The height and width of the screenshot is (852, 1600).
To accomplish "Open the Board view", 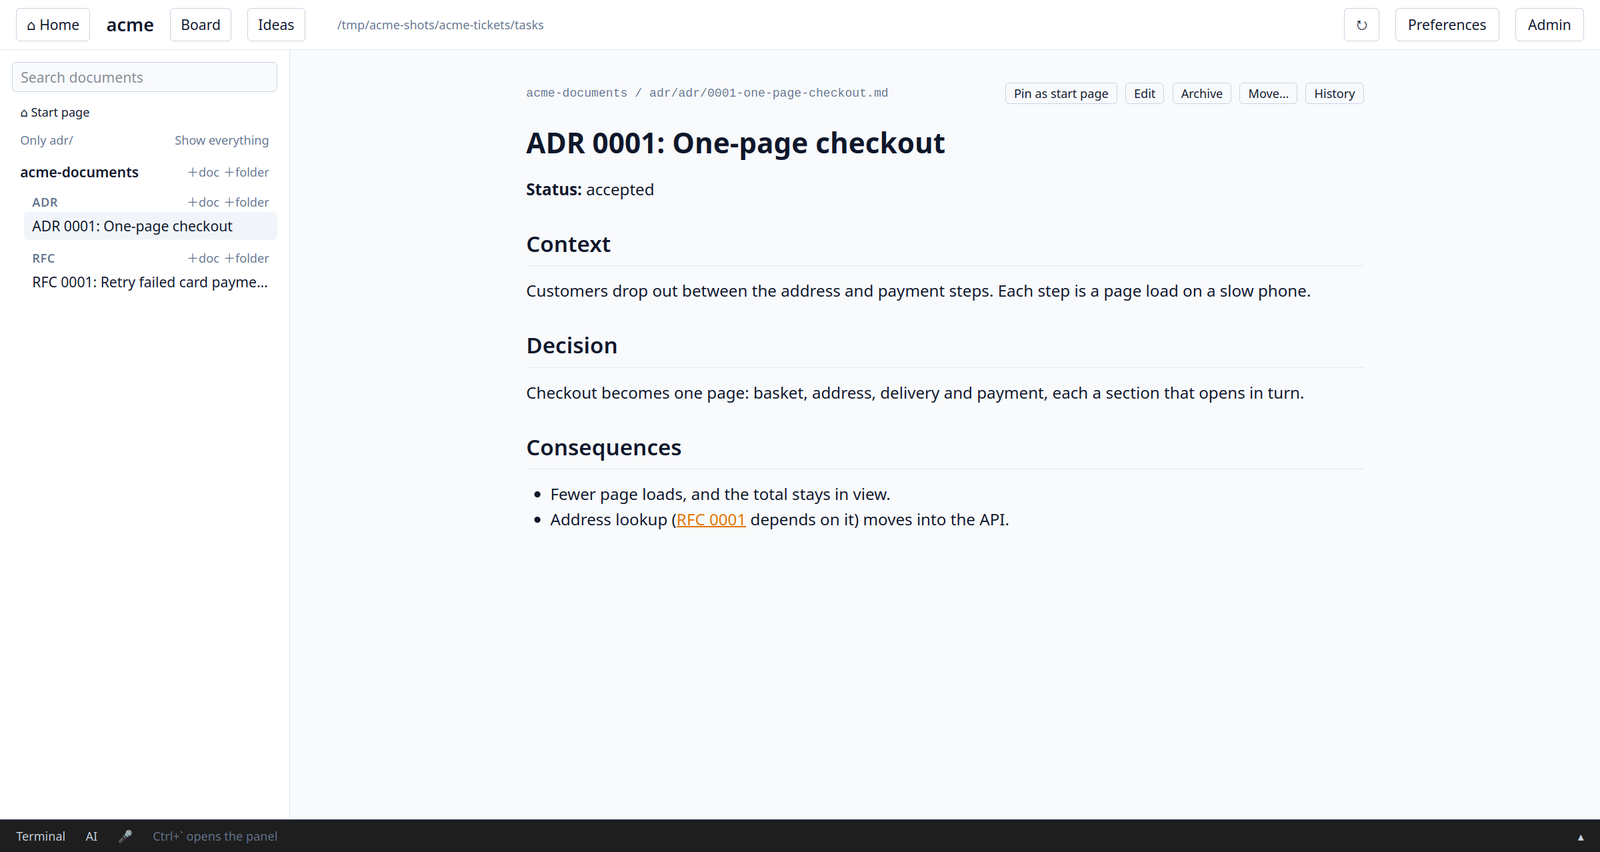I will tap(200, 25).
